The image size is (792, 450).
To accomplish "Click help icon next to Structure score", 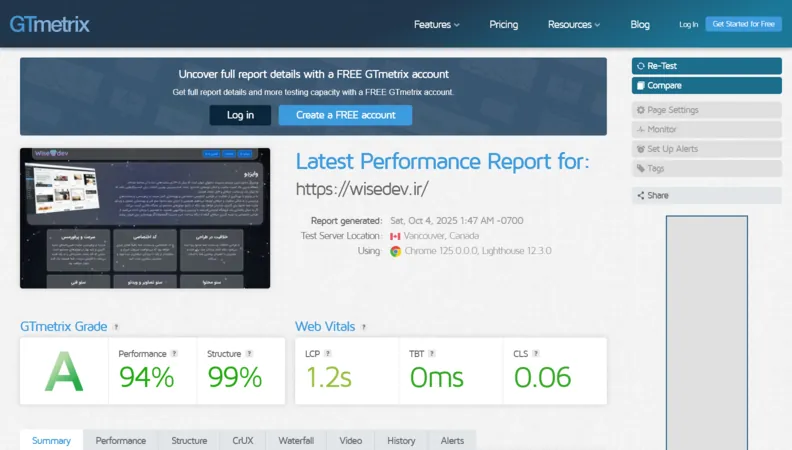I will click(249, 354).
